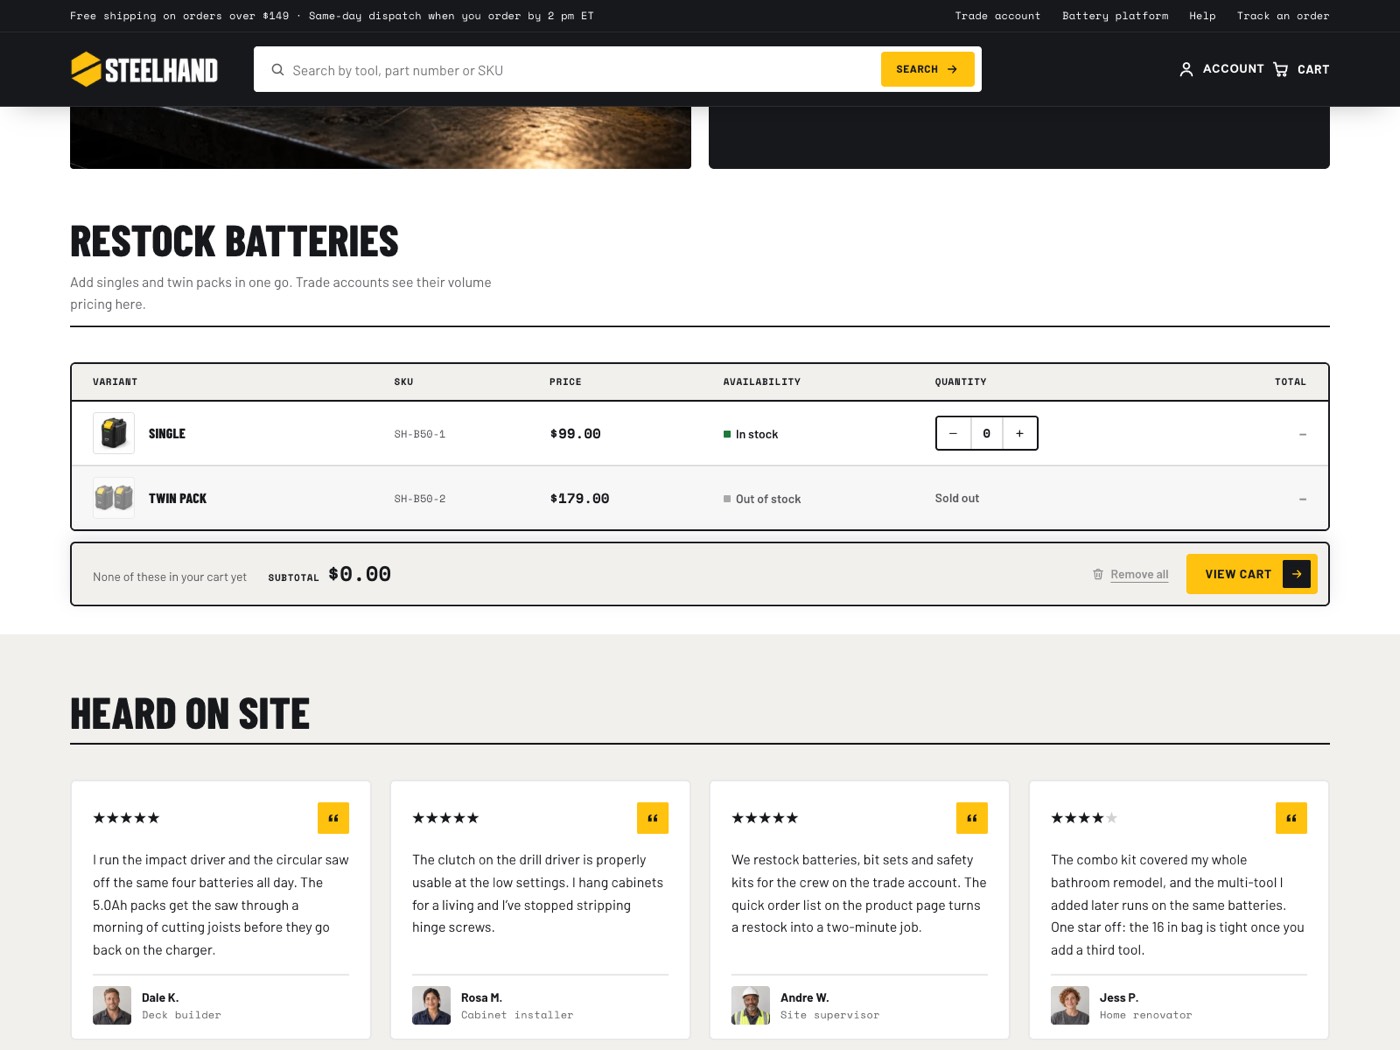This screenshot has height=1050, width=1400.
Task: Open the Trade account link
Action: click(997, 16)
